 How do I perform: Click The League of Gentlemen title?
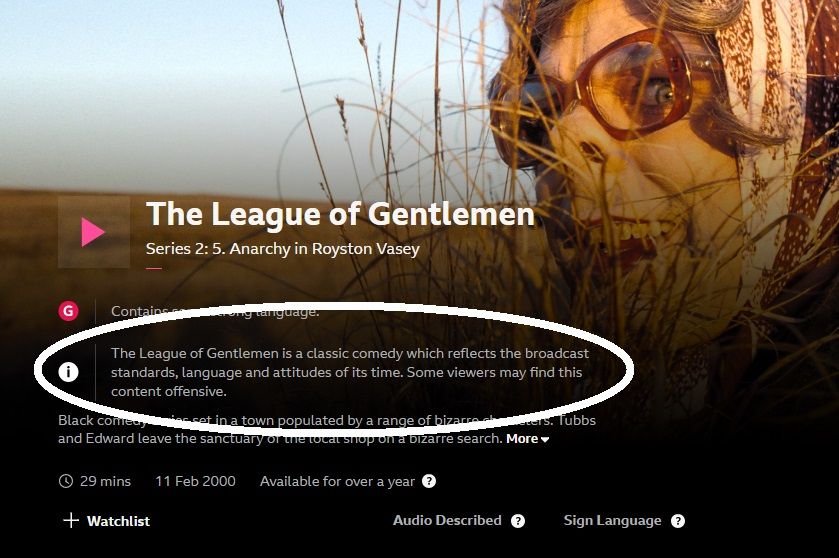(340, 215)
